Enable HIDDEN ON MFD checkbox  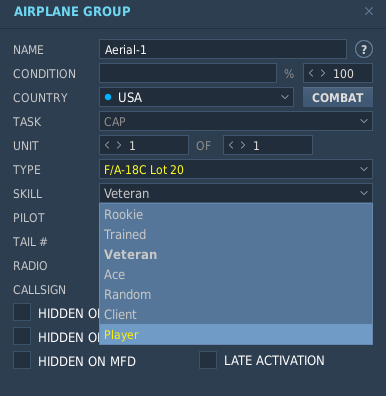[22, 360]
